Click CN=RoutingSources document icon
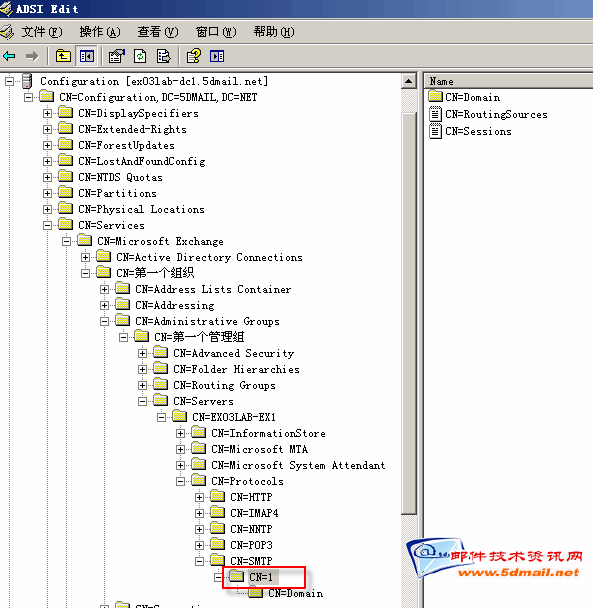This screenshot has height=608, width=593. click(435, 114)
